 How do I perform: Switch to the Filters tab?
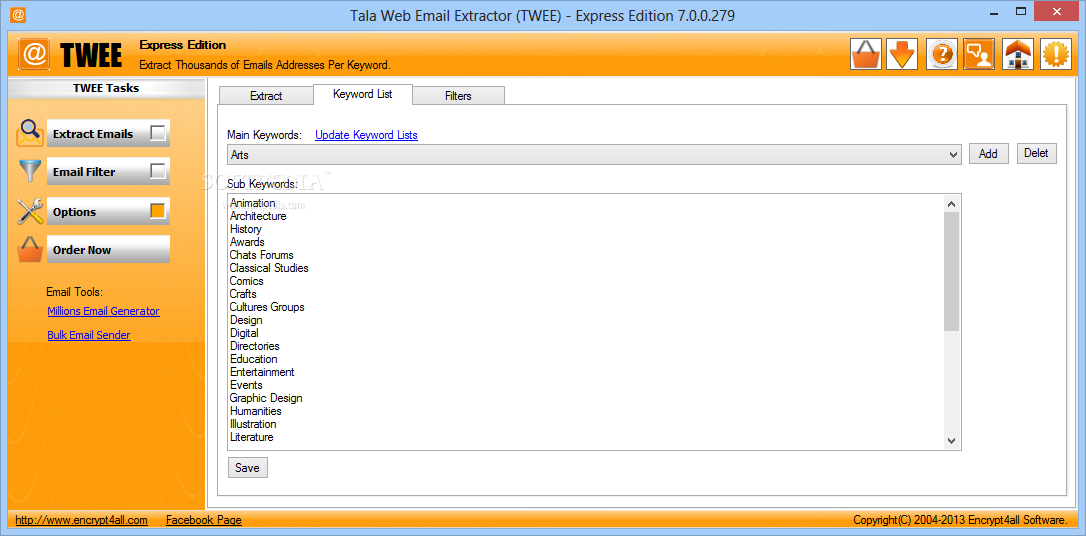pyautogui.click(x=458, y=96)
